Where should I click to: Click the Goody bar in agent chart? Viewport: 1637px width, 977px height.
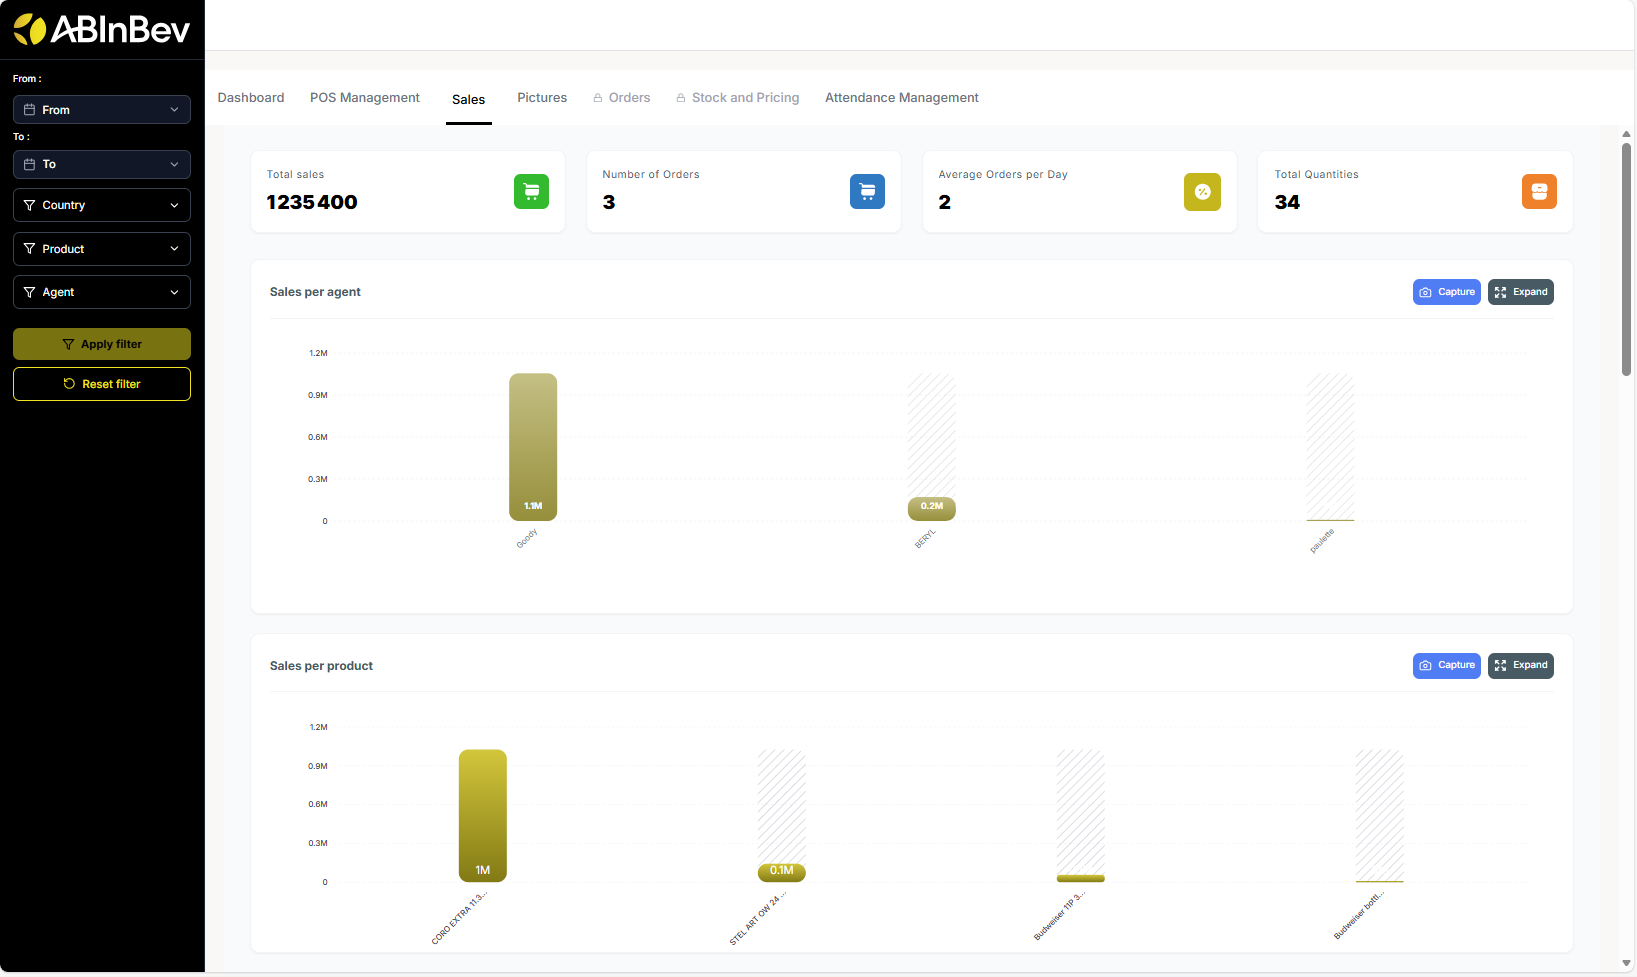[x=533, y=446]
